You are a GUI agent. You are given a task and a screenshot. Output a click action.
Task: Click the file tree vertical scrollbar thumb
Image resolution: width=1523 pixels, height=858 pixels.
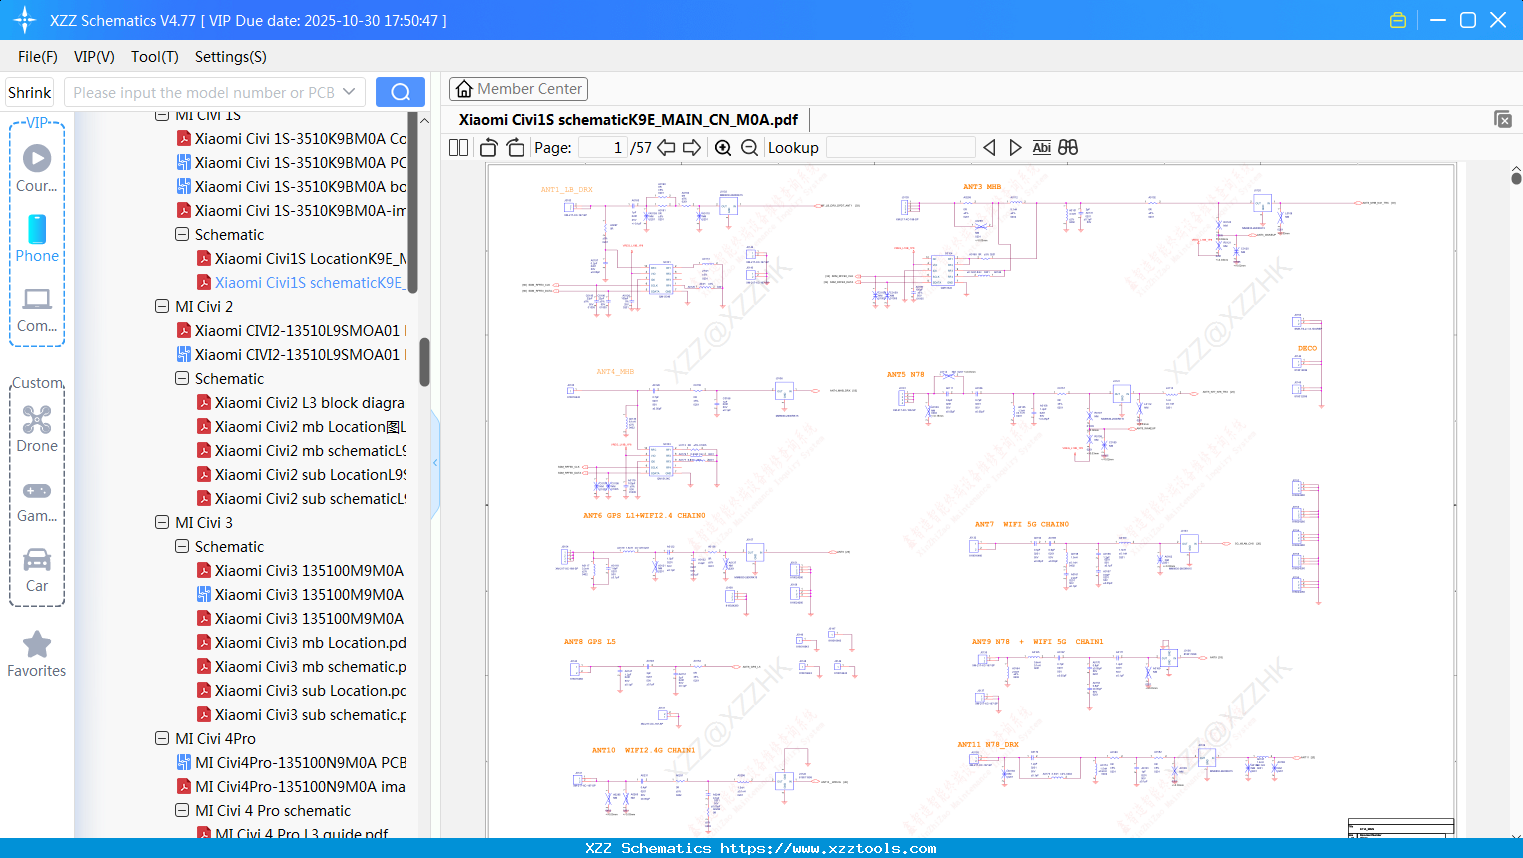[424, 360]
